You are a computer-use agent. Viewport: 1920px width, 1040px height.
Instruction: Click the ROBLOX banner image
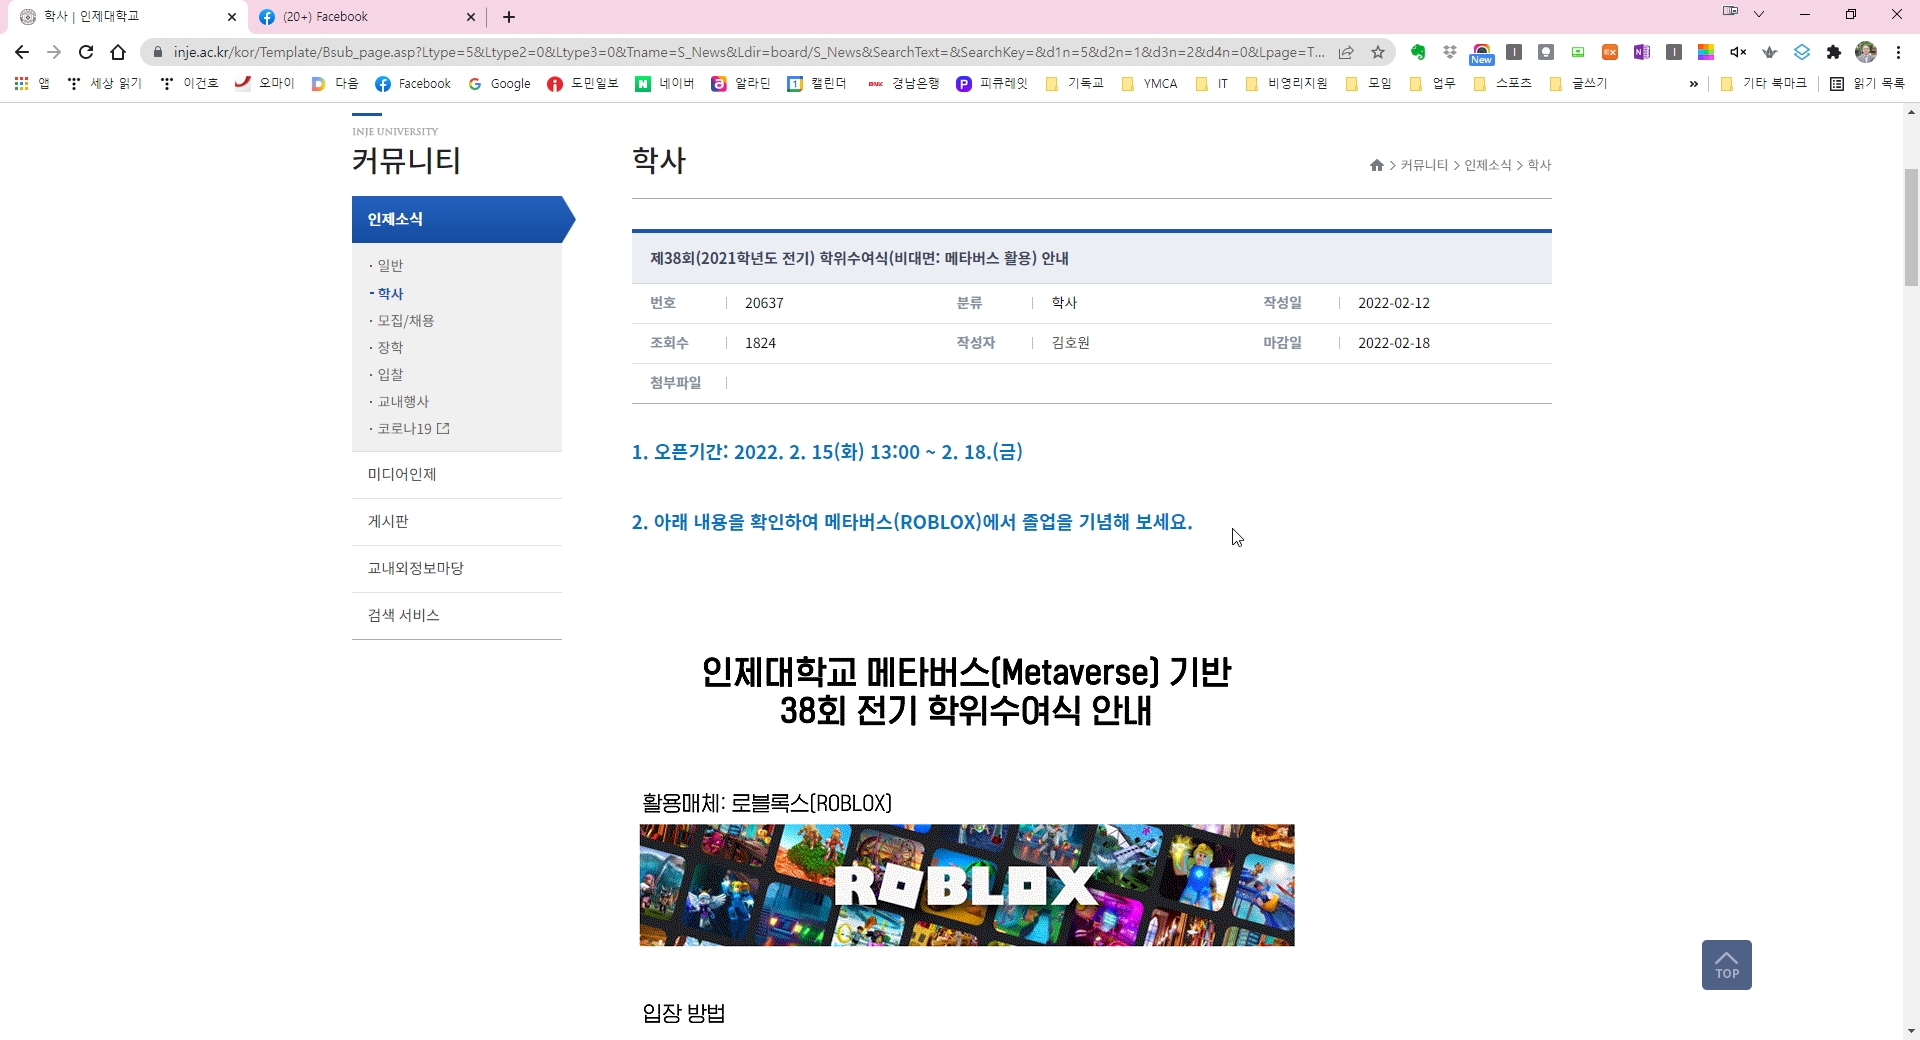967,885
